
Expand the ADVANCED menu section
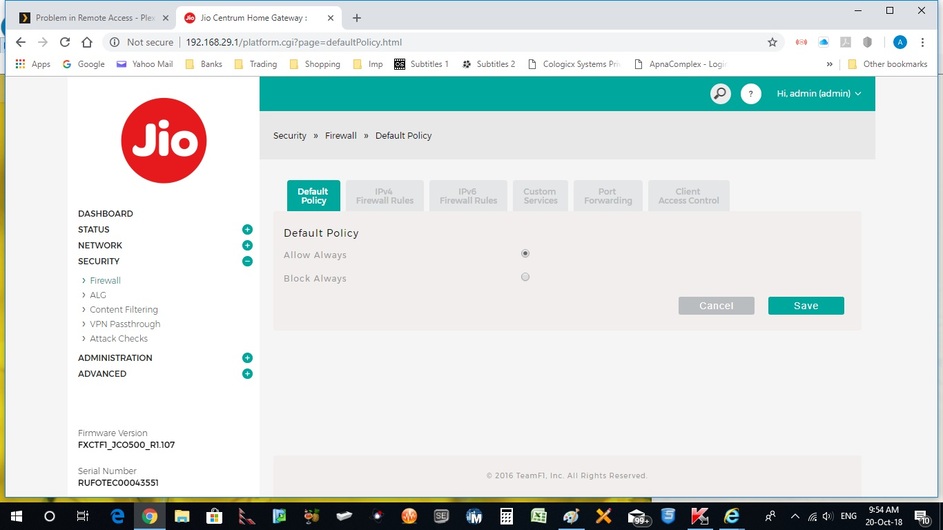[247, 374]
